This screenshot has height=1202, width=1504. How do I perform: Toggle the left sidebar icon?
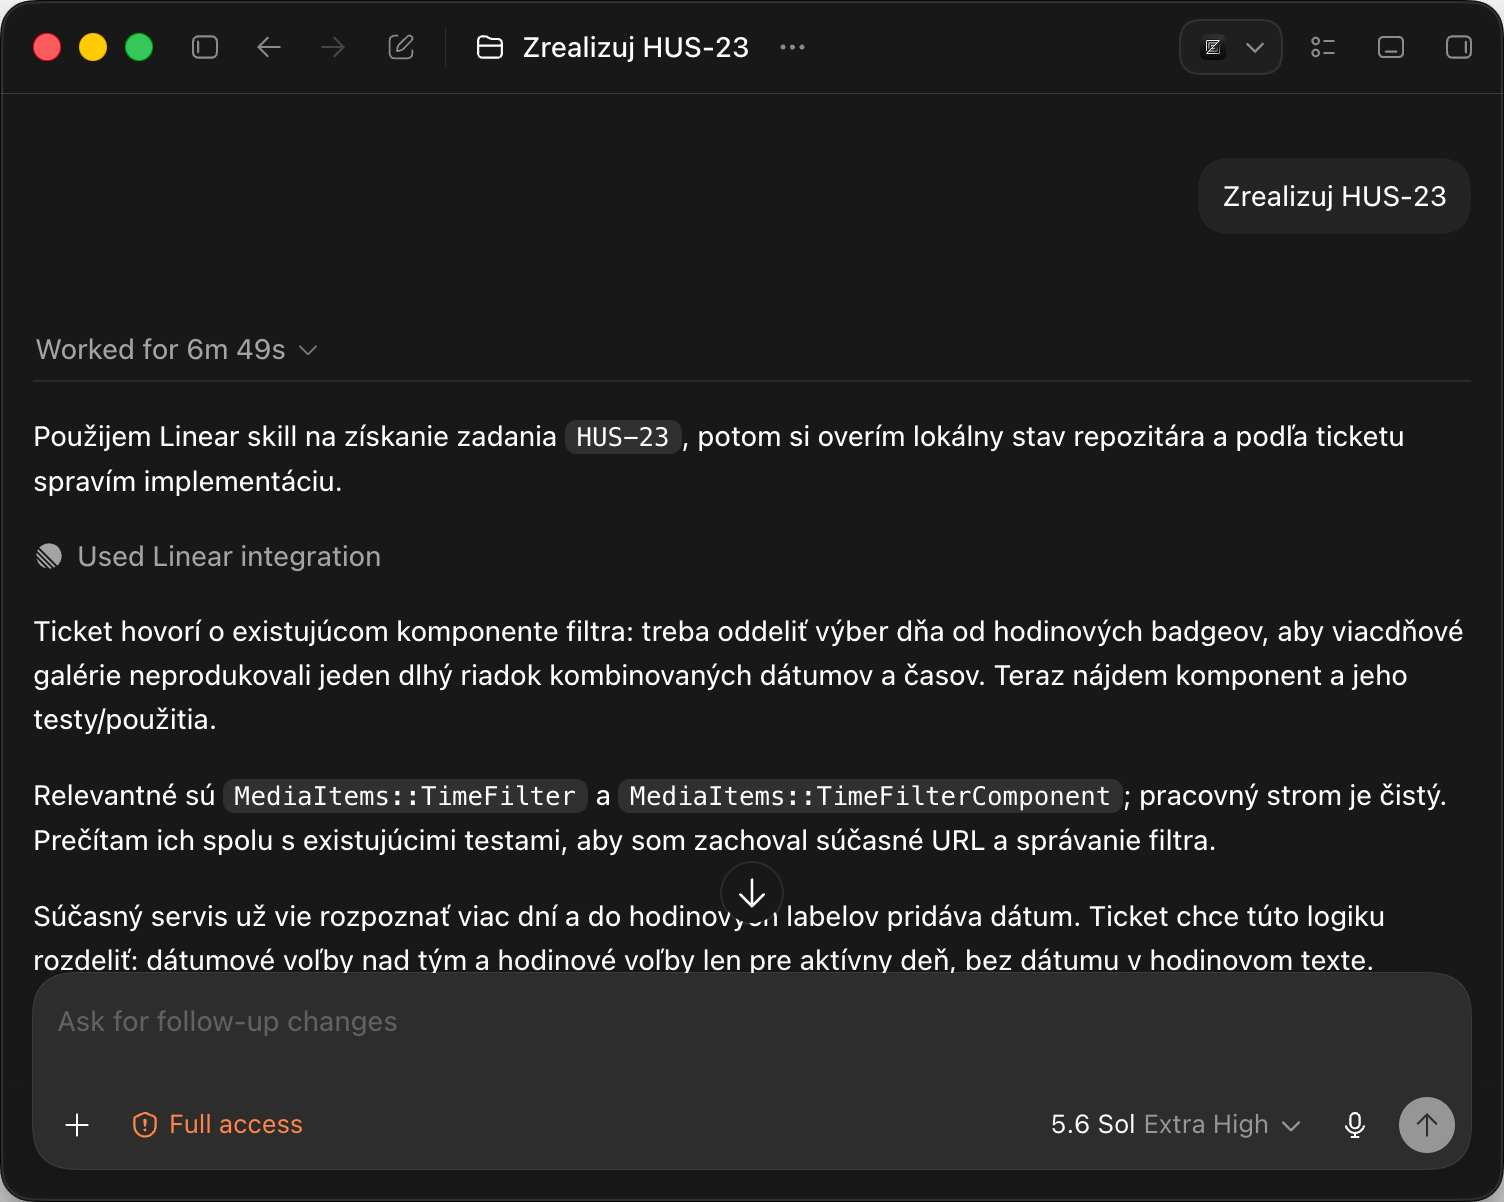(x=205, y=47)
